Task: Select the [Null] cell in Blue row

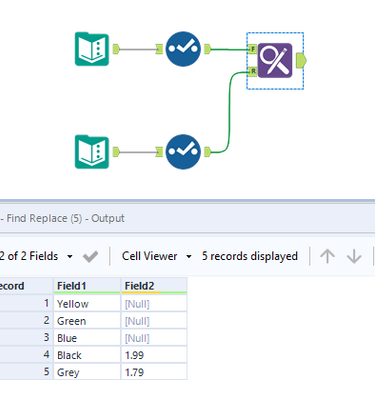Action: point(154,338)
